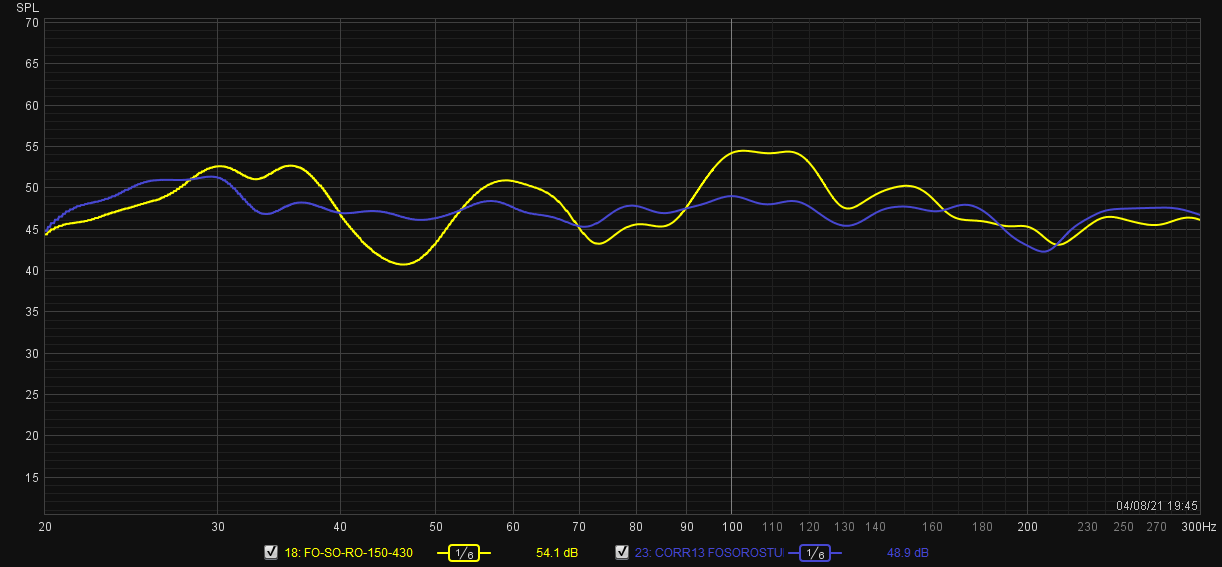The width and height of the screenshot is (1222, 567).
Task: Click the 60 frequency axis label
Action: click(x=513, y=526)
